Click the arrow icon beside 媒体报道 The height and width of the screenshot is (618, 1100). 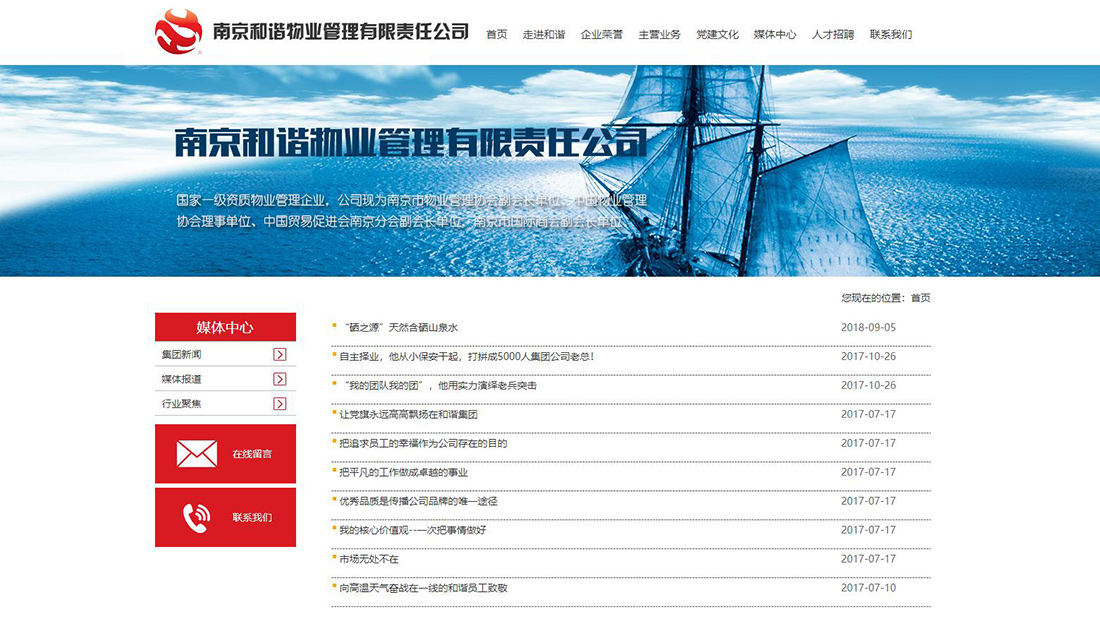tap(280, 379)
